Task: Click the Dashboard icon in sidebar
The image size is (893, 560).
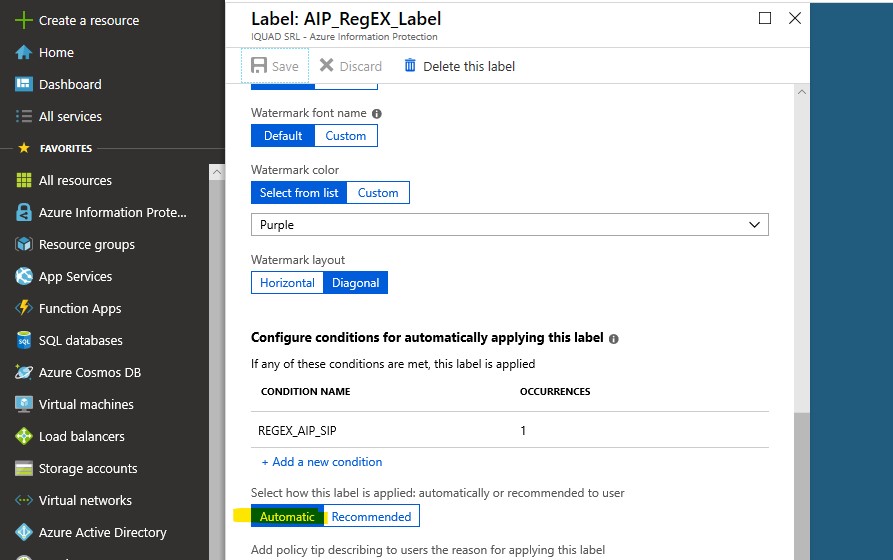Action: tap(23, 84)
